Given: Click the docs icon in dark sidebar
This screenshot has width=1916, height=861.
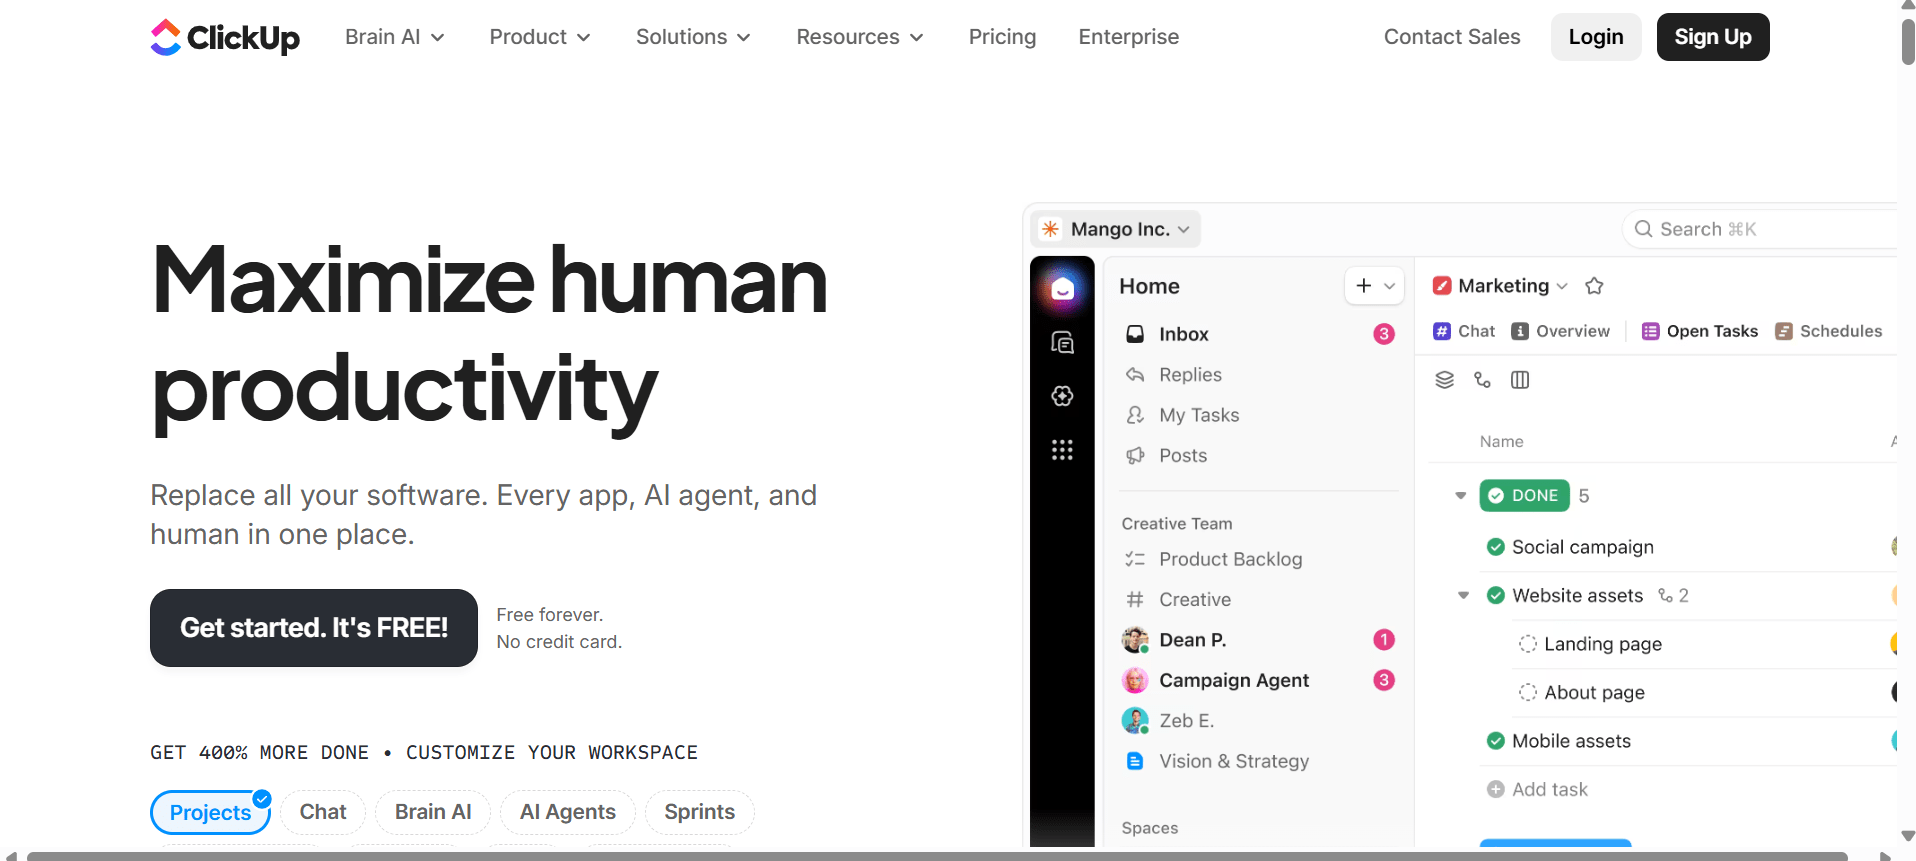Looking at the screenshot, I should (1062, 343).
